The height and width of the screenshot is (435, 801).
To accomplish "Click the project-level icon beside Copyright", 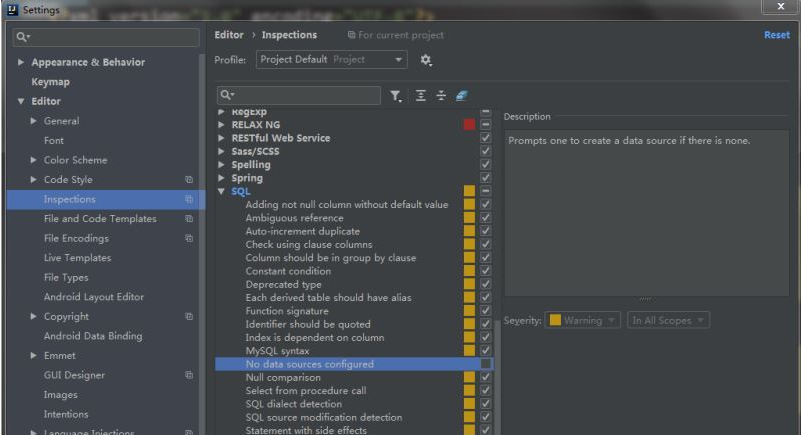I will click(189, 317).
